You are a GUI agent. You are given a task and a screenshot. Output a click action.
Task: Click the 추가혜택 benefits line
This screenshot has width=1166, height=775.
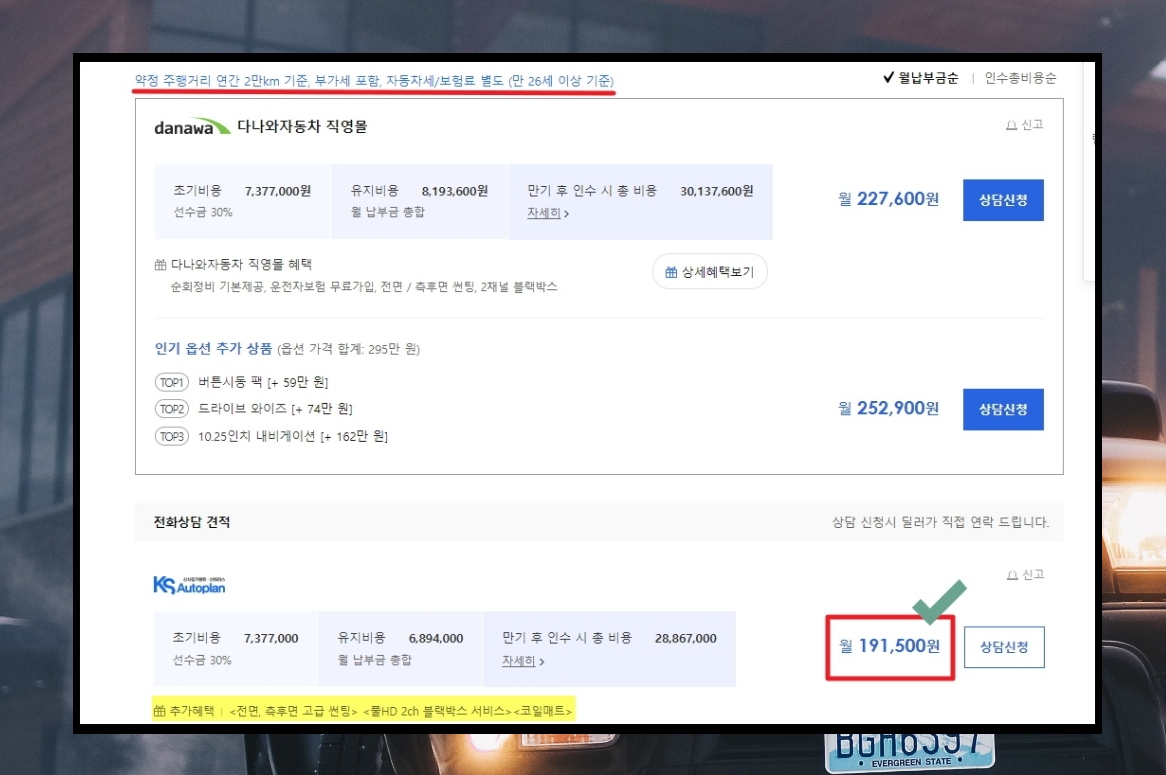point(364,711)
